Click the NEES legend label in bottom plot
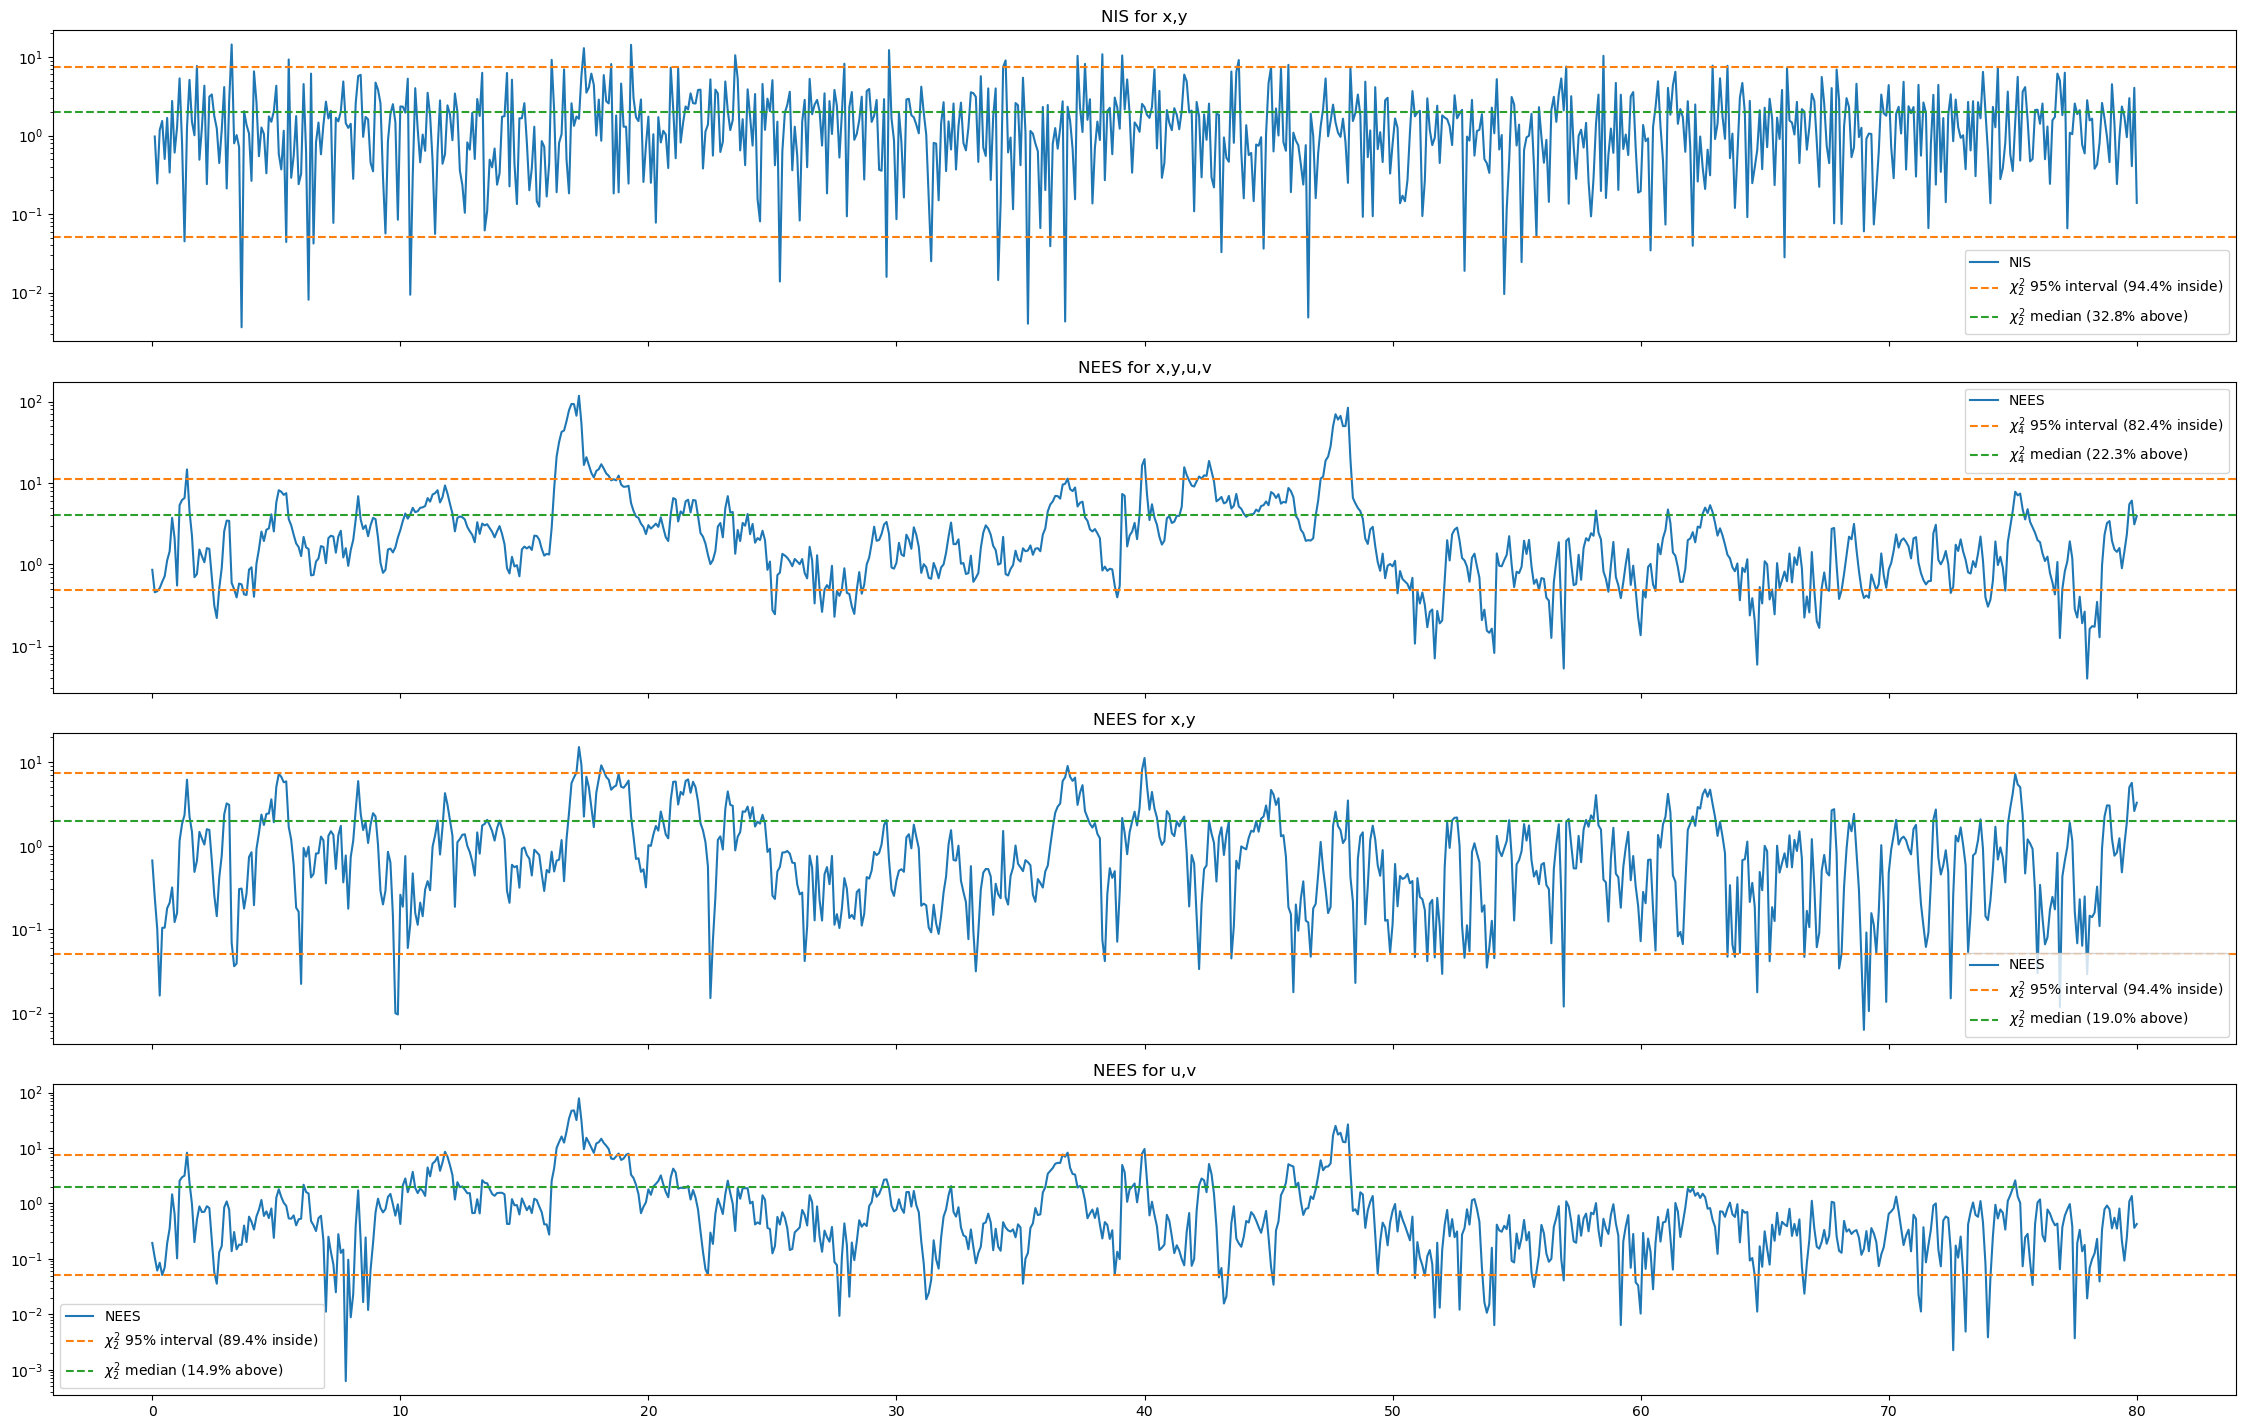 point(122,1316)
